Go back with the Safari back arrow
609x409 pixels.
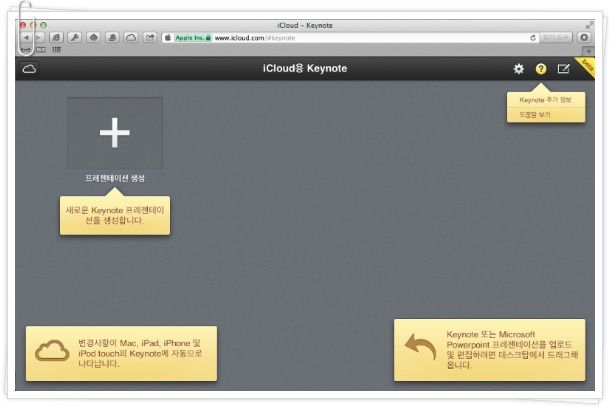pyautogui.click(x=26, y=38)
